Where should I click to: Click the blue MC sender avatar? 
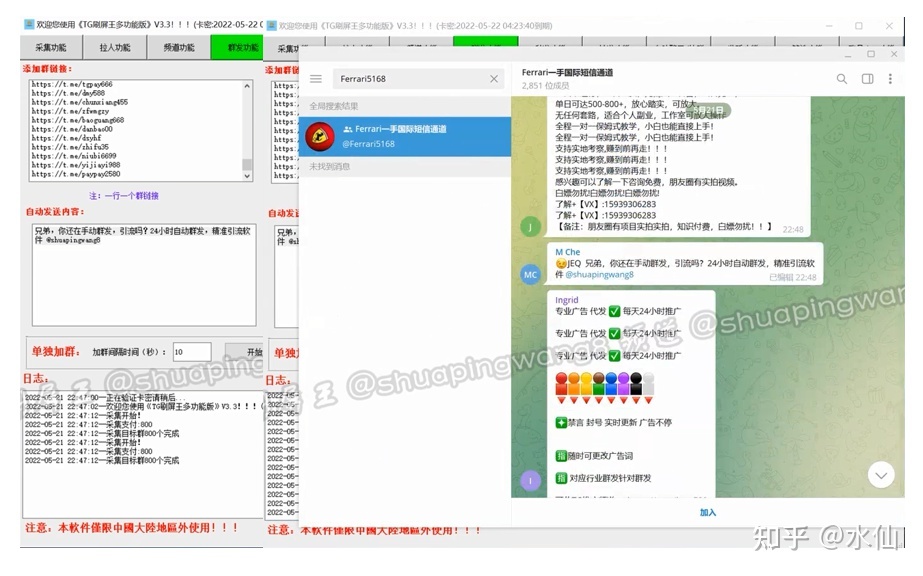coord(530,275)
